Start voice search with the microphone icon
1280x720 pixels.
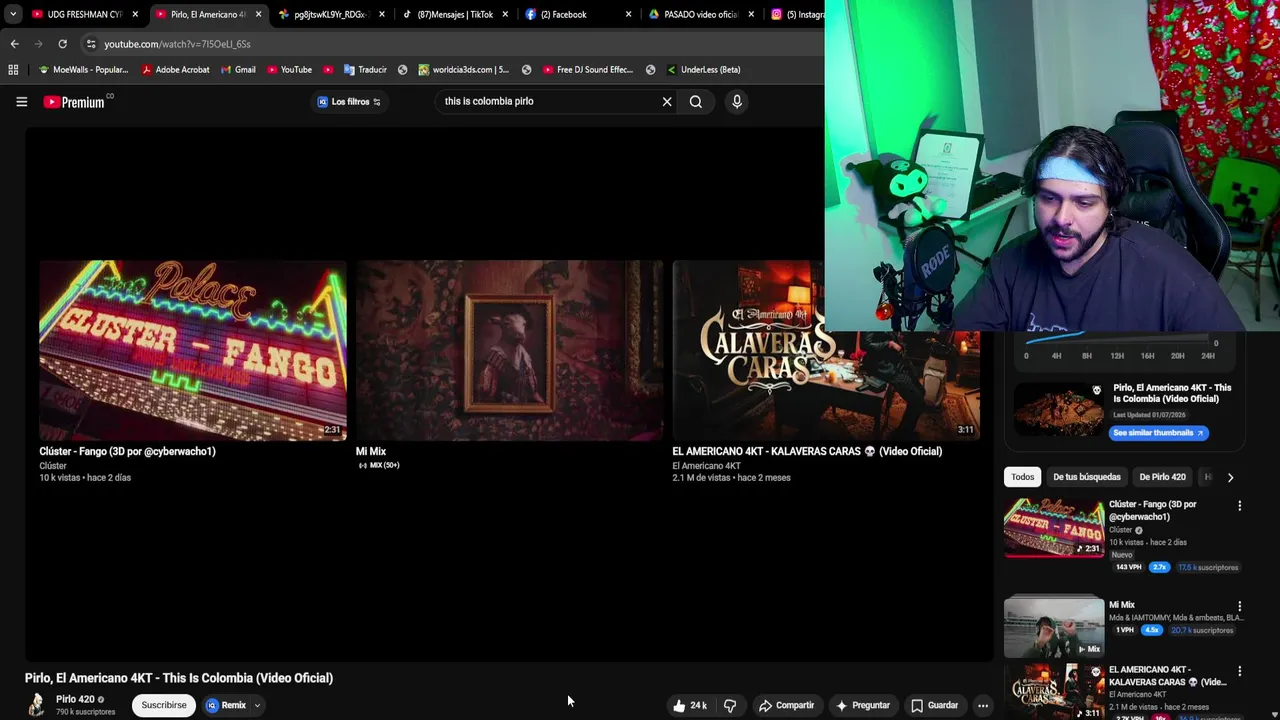tap(737, 101)
